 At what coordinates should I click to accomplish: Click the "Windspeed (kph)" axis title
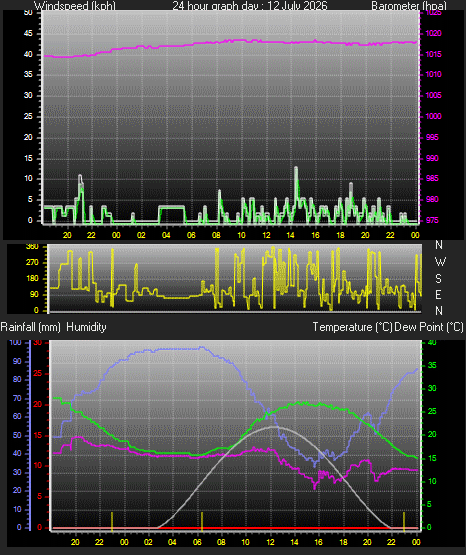pyautogui.click(x=75, y=6)
